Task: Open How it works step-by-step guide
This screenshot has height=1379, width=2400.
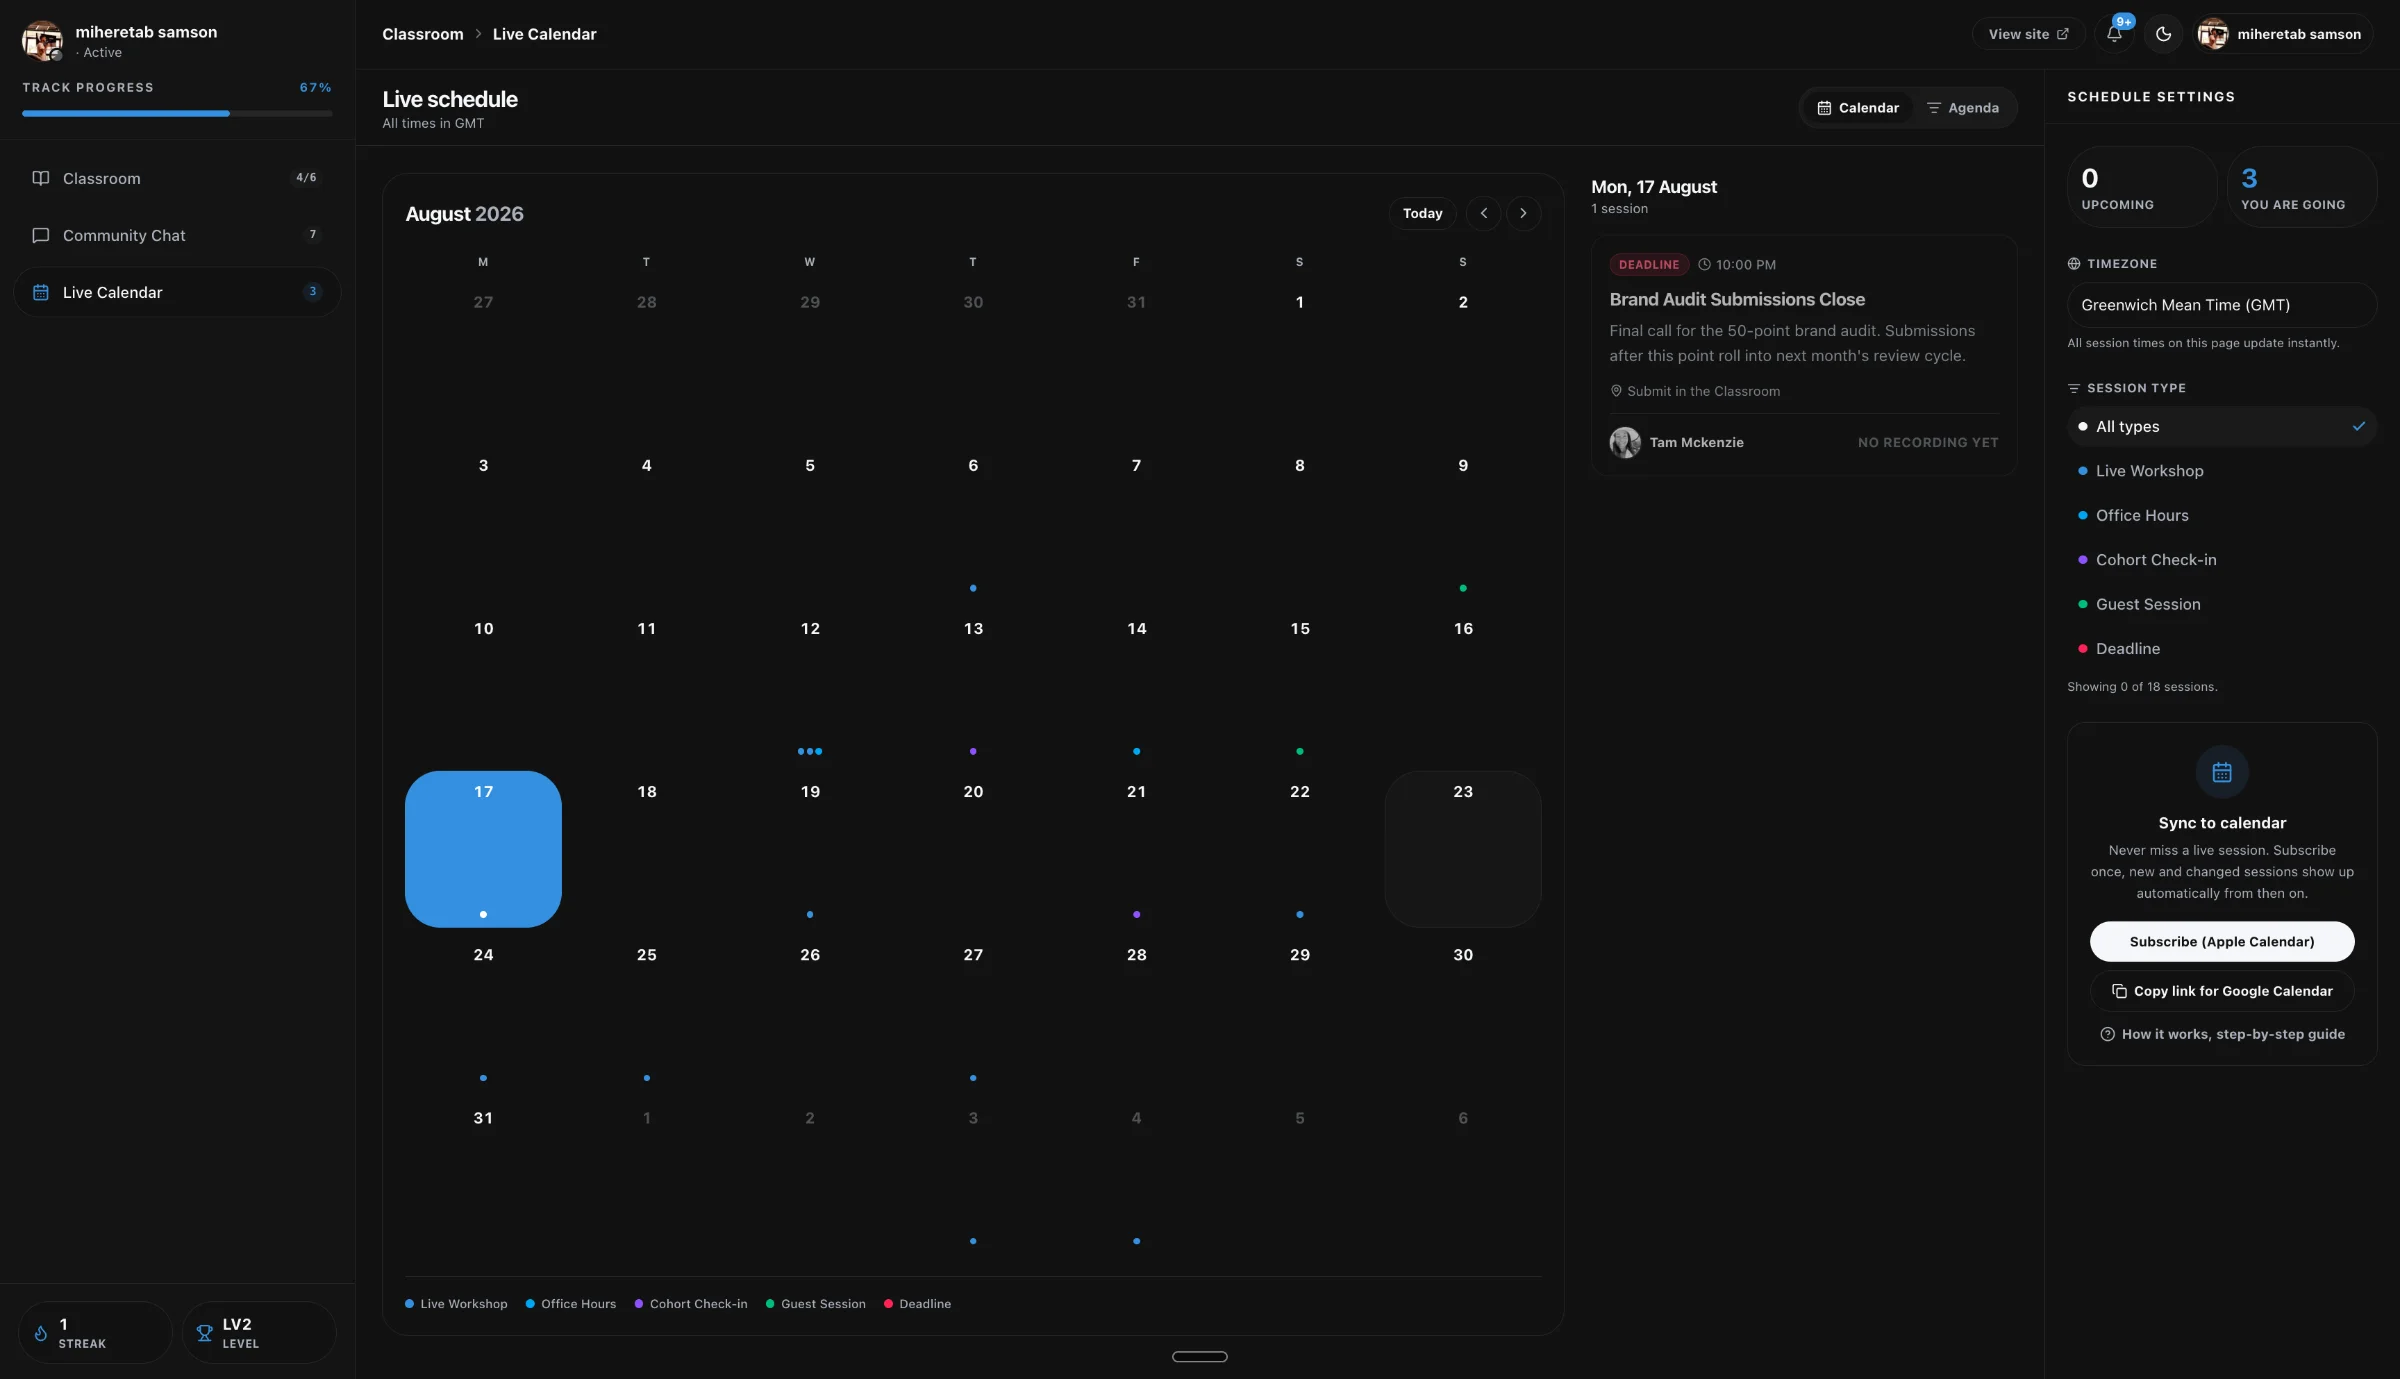Action: (2222, 1034)
